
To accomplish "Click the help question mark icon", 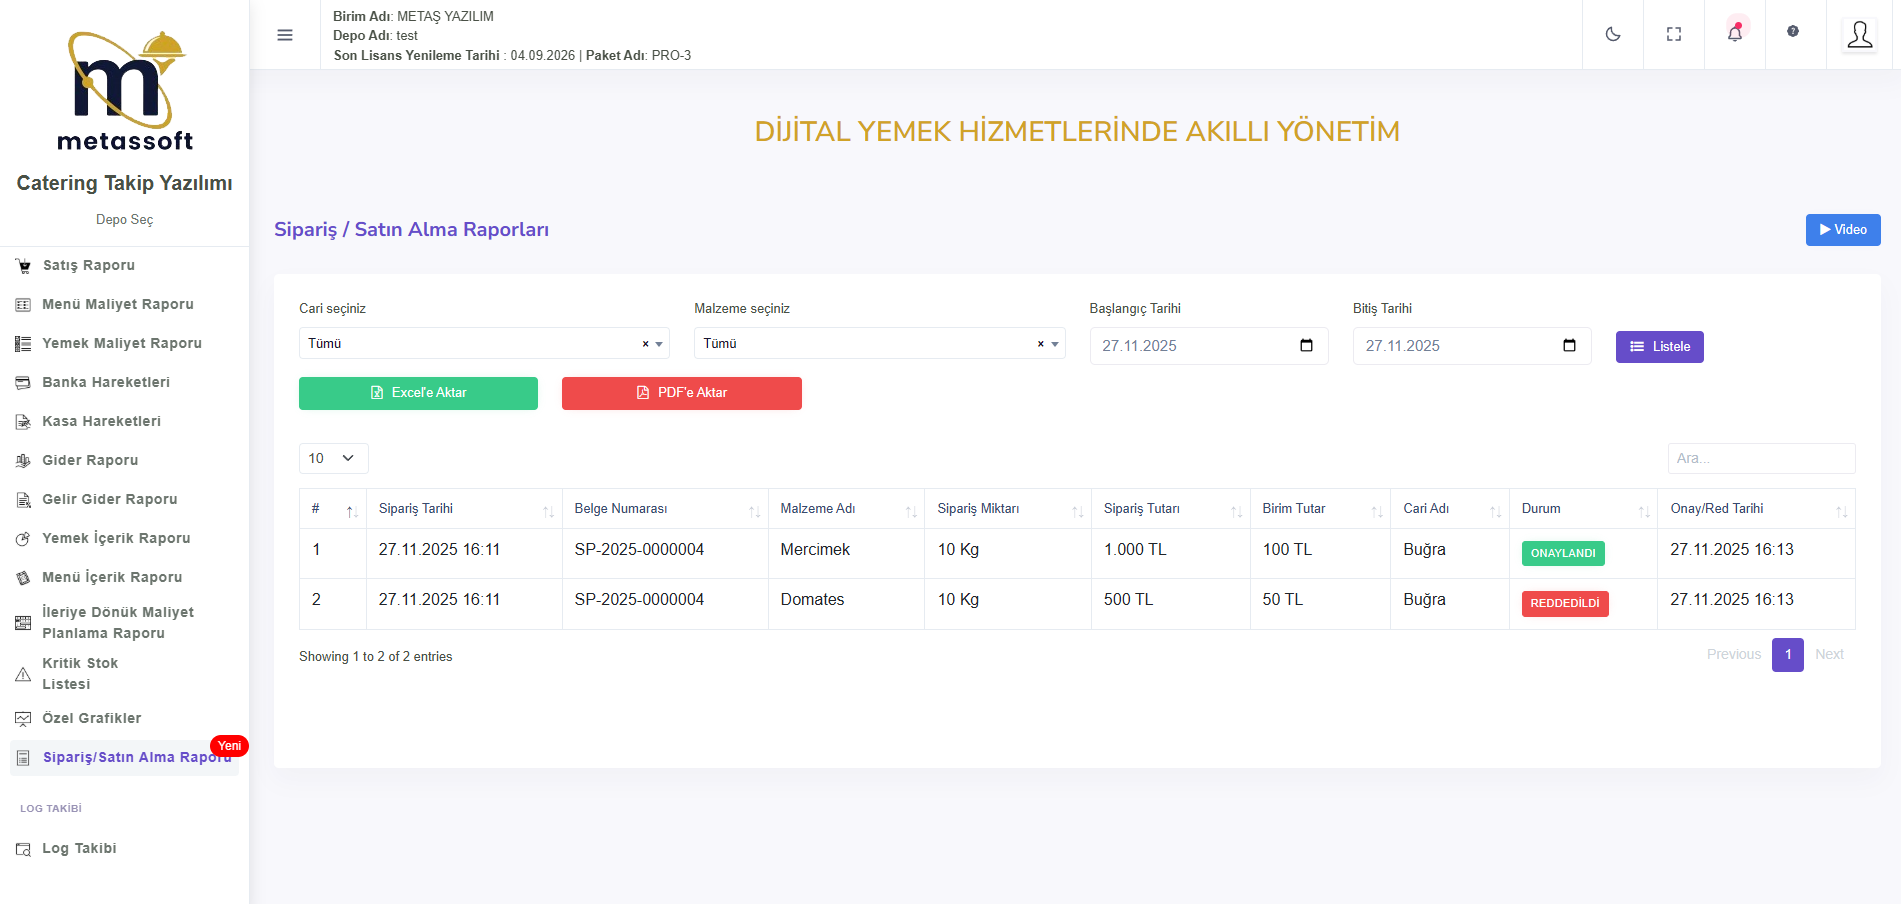I will point(1792,32).
